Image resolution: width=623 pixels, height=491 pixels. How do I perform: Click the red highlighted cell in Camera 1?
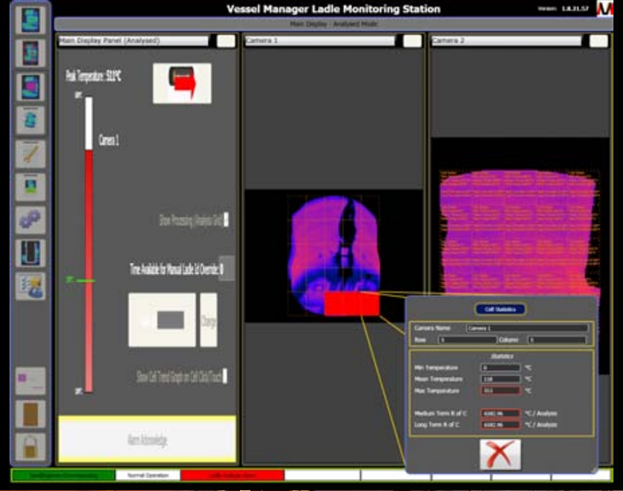point(352,304)
